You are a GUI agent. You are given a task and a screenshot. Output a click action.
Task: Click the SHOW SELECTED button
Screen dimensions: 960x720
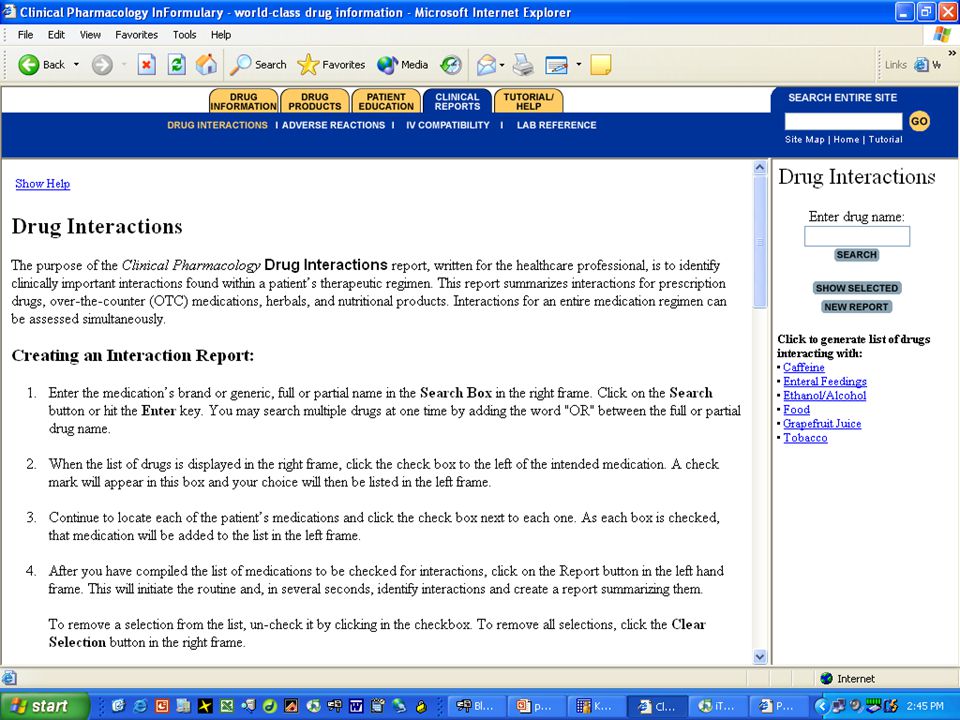[x=857, y=288]
